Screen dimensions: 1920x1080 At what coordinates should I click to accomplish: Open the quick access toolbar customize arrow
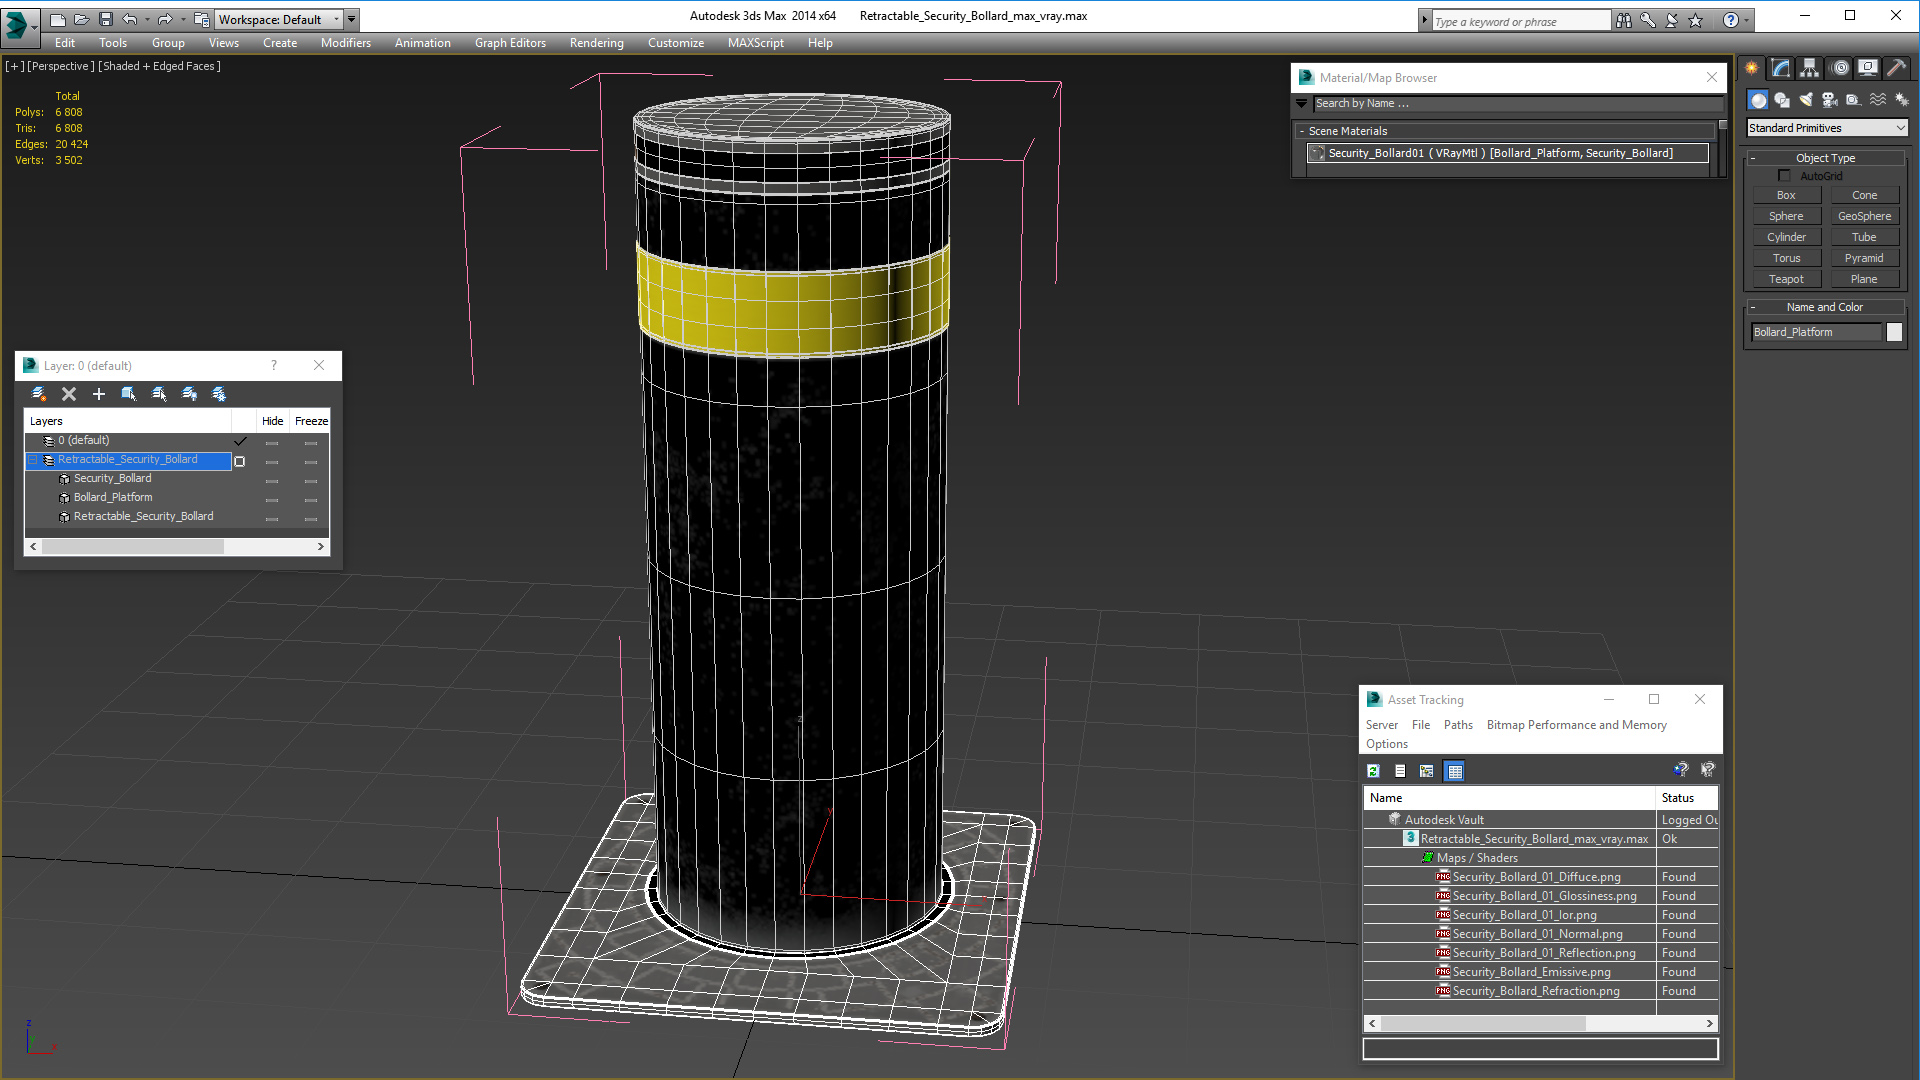(x=351, y=19)
